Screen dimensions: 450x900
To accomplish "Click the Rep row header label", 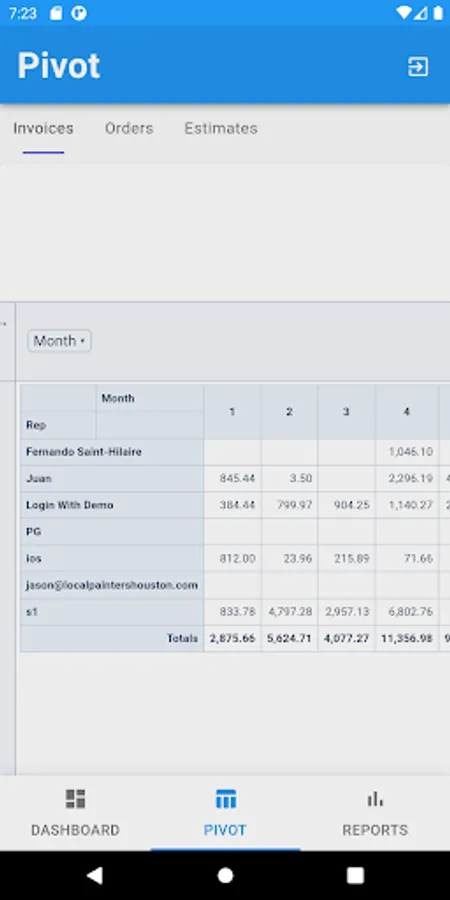I will pos(36,425).
